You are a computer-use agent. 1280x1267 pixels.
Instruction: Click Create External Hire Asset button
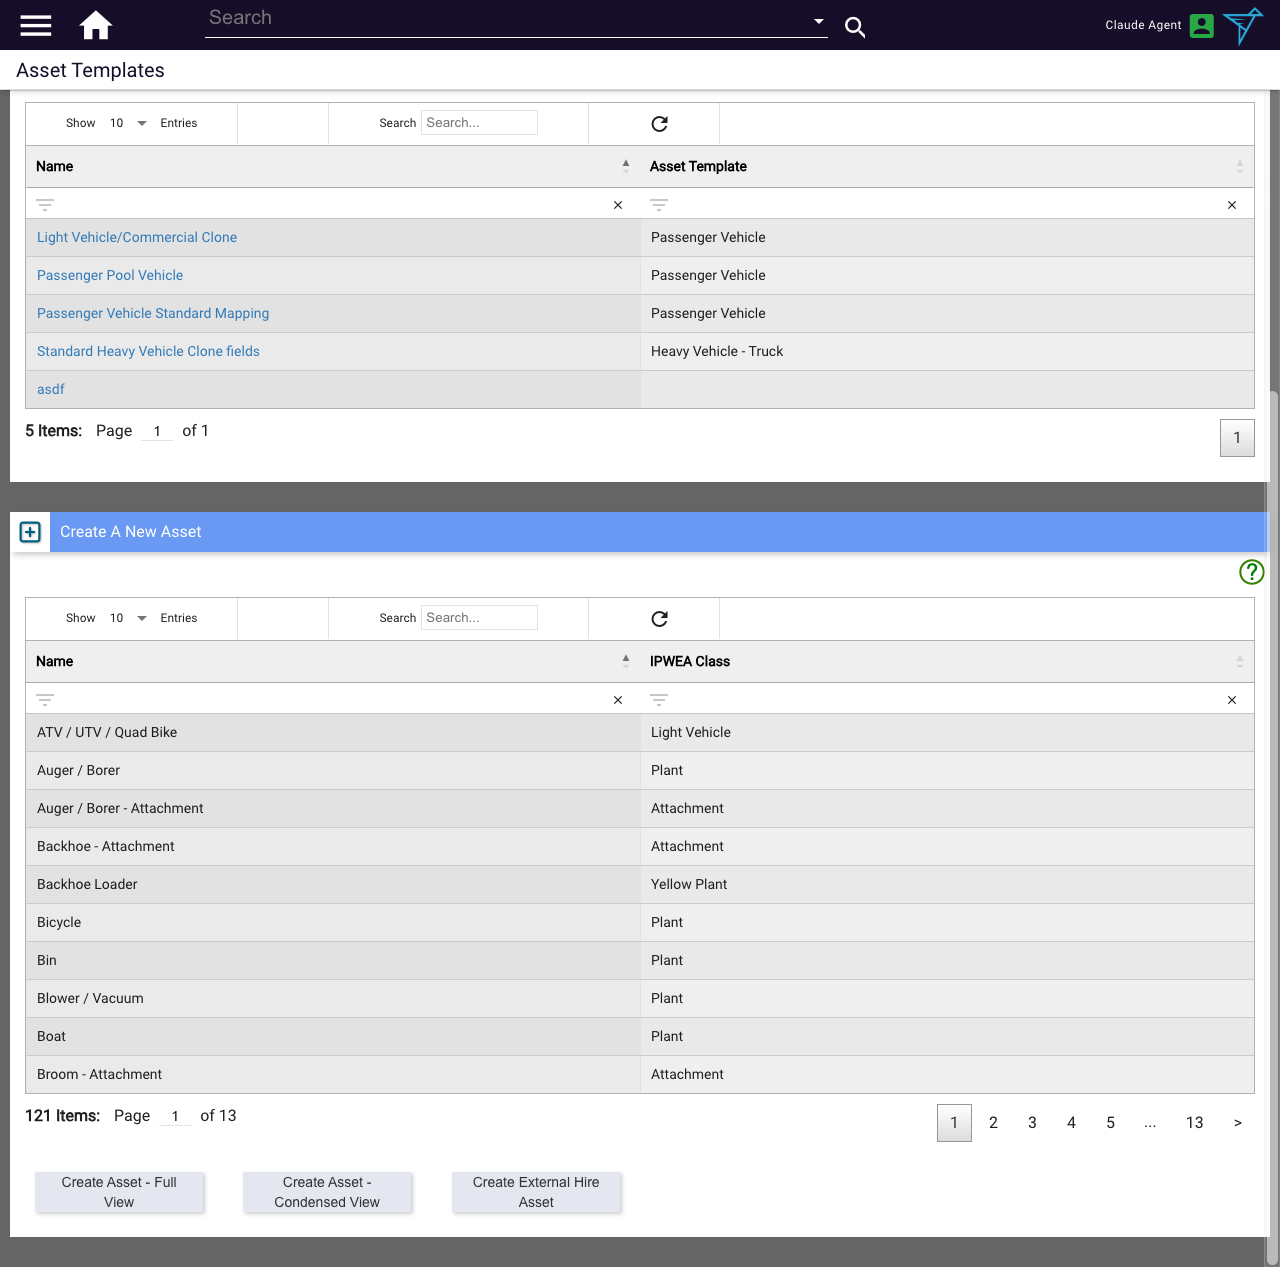click(536, 1192)
